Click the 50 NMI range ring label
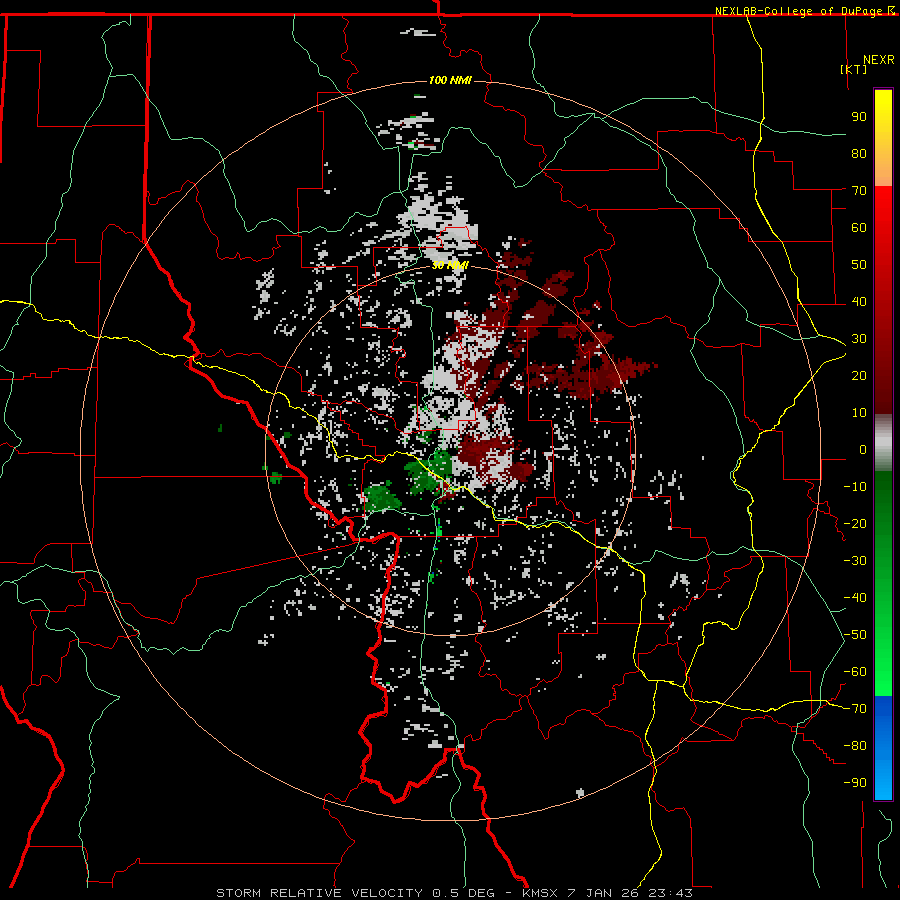The width and height of the screenshot is (900, 900). click(450, 265)
